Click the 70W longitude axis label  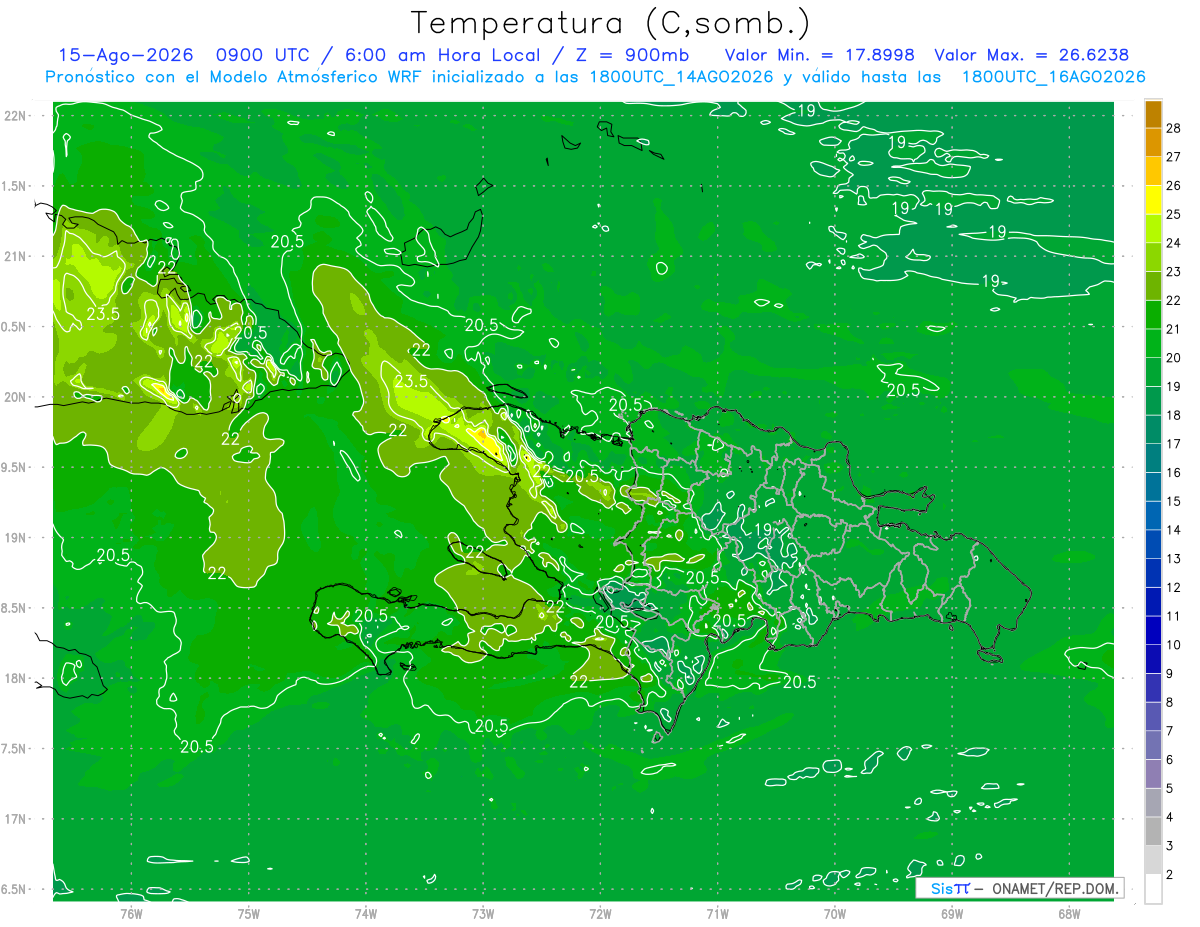coord(835,913)
